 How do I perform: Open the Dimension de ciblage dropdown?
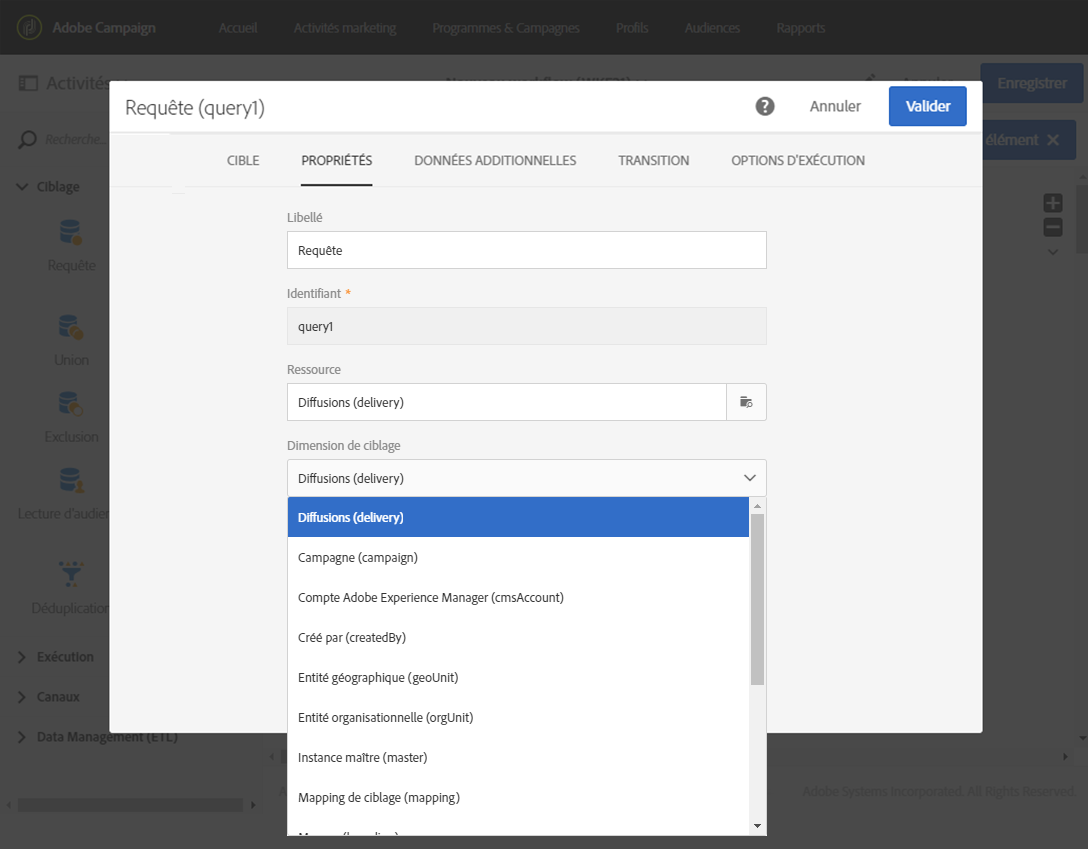tap(526, 478)
